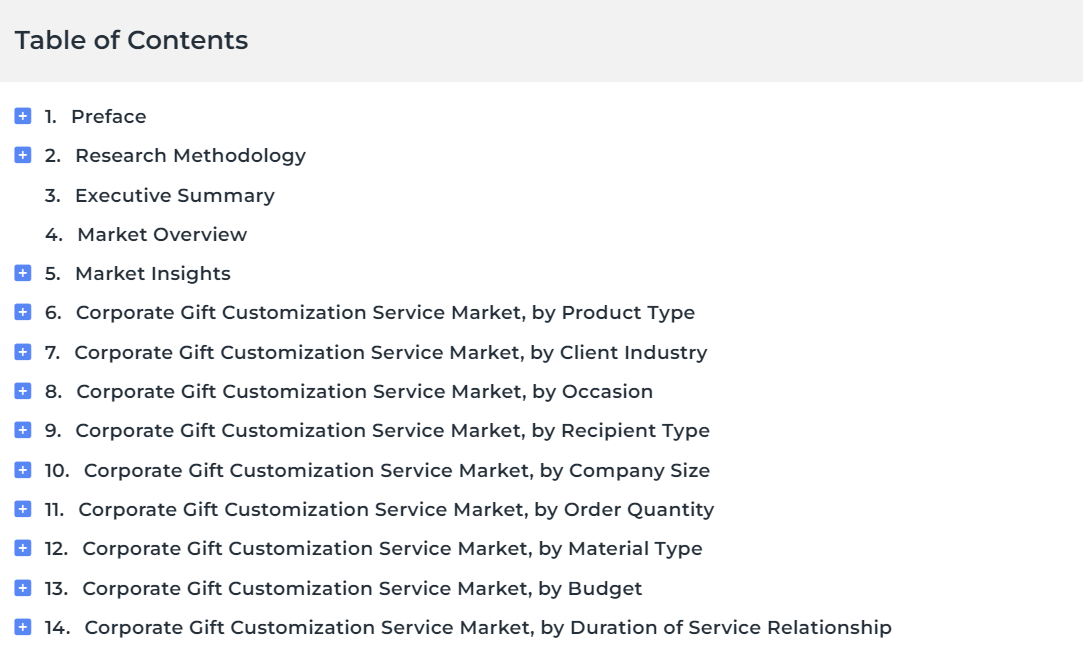Expand the Preface section plus icon
The width and height of the screenshot is (1083, 651).
coord(23,116)
